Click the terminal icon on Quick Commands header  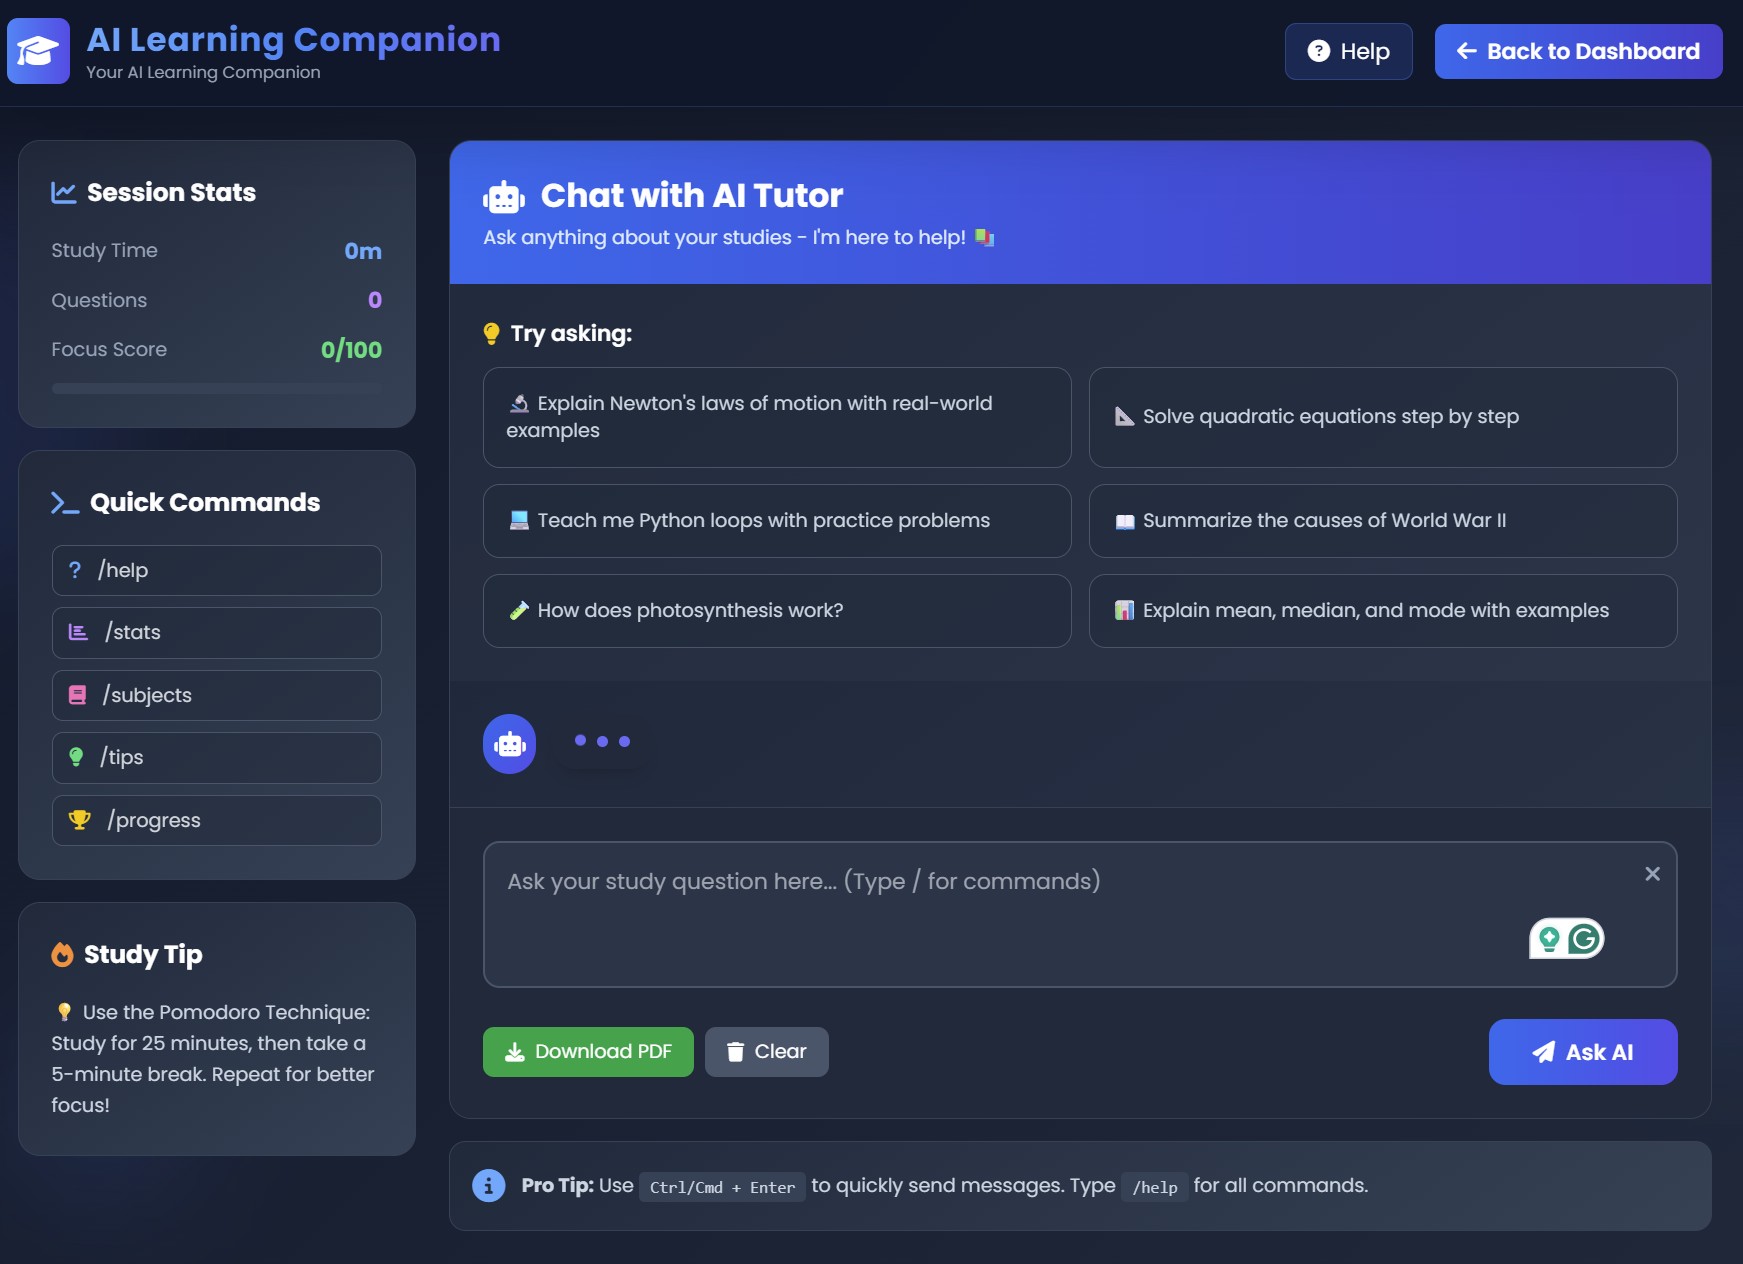coord(64,503)
